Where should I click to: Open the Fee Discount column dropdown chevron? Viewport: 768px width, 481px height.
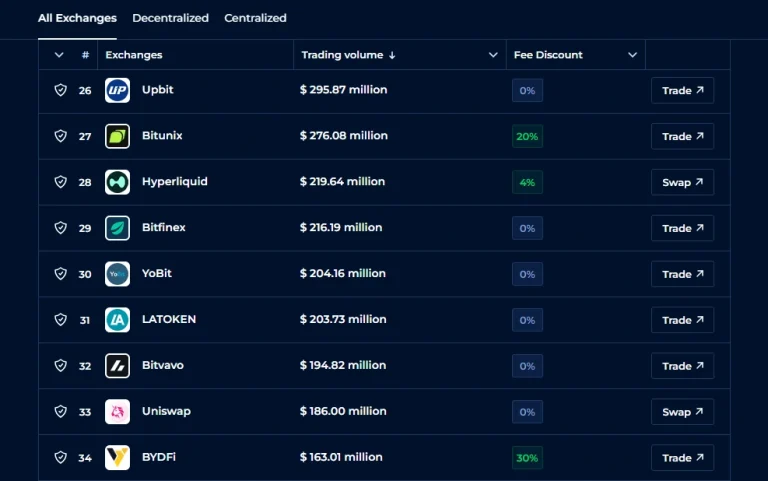[x=632, y=55]
